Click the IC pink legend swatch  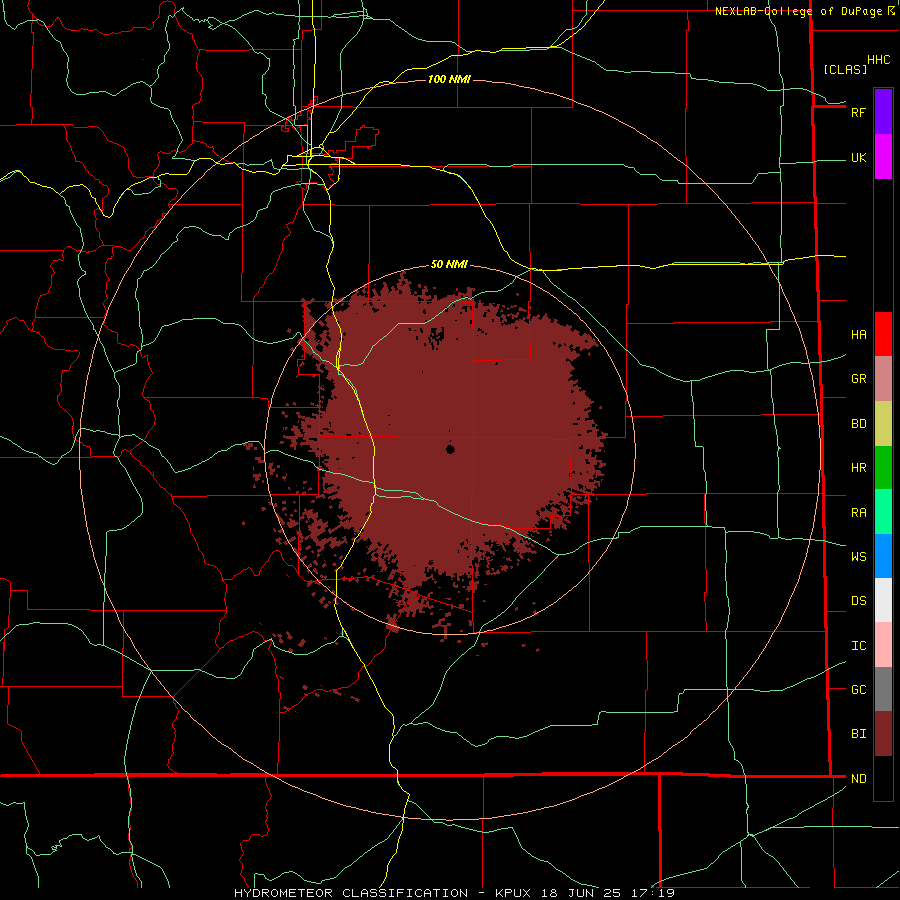(883, 645)
